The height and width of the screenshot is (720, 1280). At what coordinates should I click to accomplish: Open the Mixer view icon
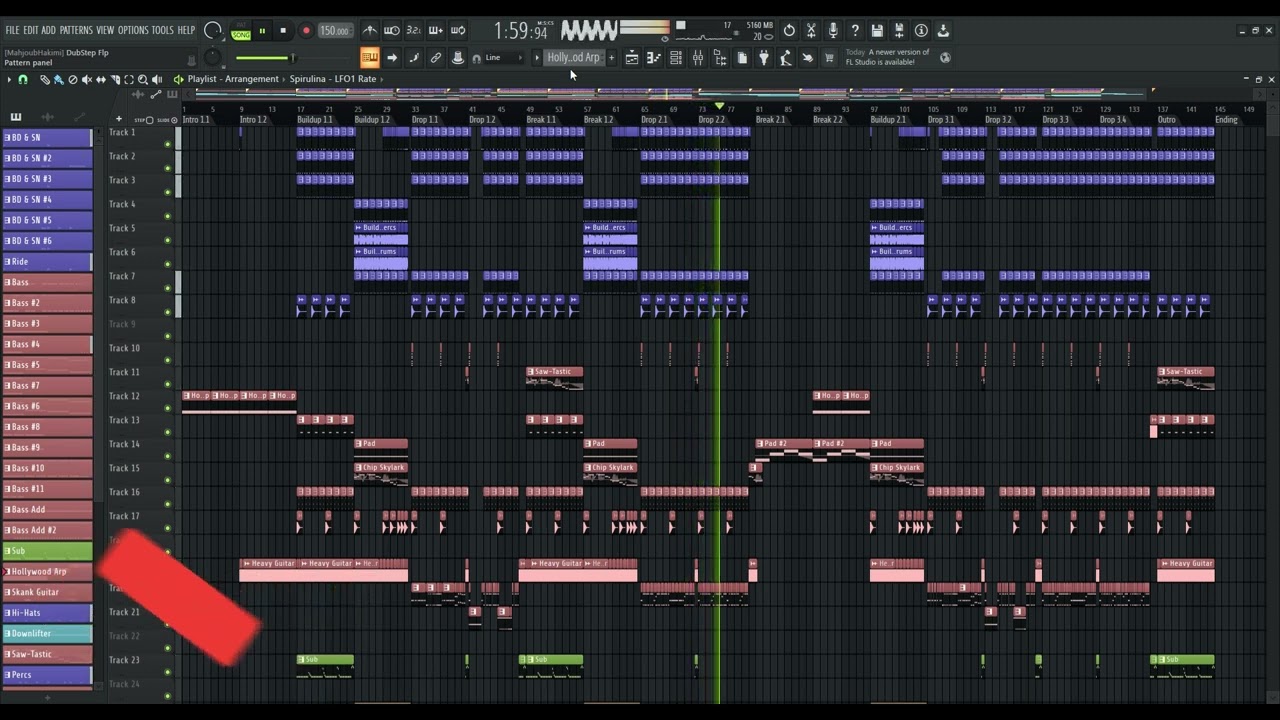[698, 58]
